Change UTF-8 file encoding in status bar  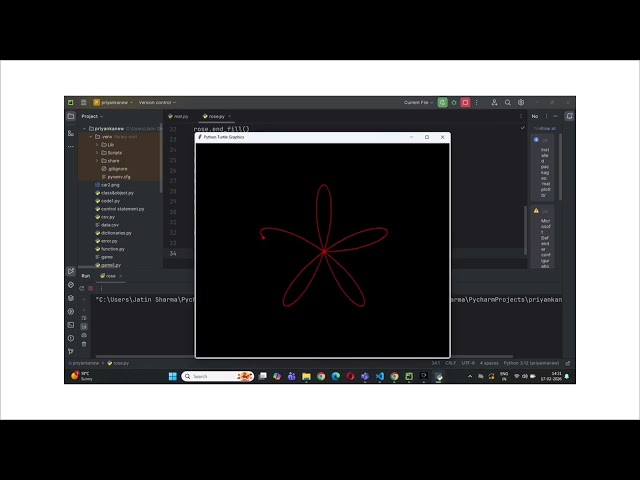click(x=468, y=363)
